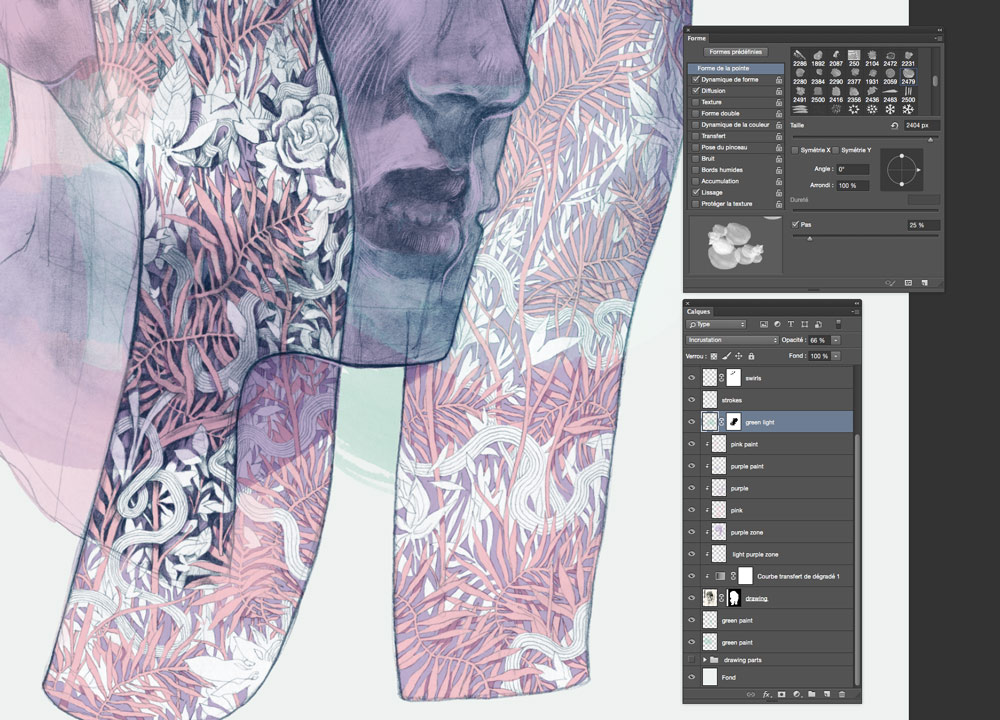Open the Calques panel options menu
The image size is (1000, 720).
(x=856, y=312)
